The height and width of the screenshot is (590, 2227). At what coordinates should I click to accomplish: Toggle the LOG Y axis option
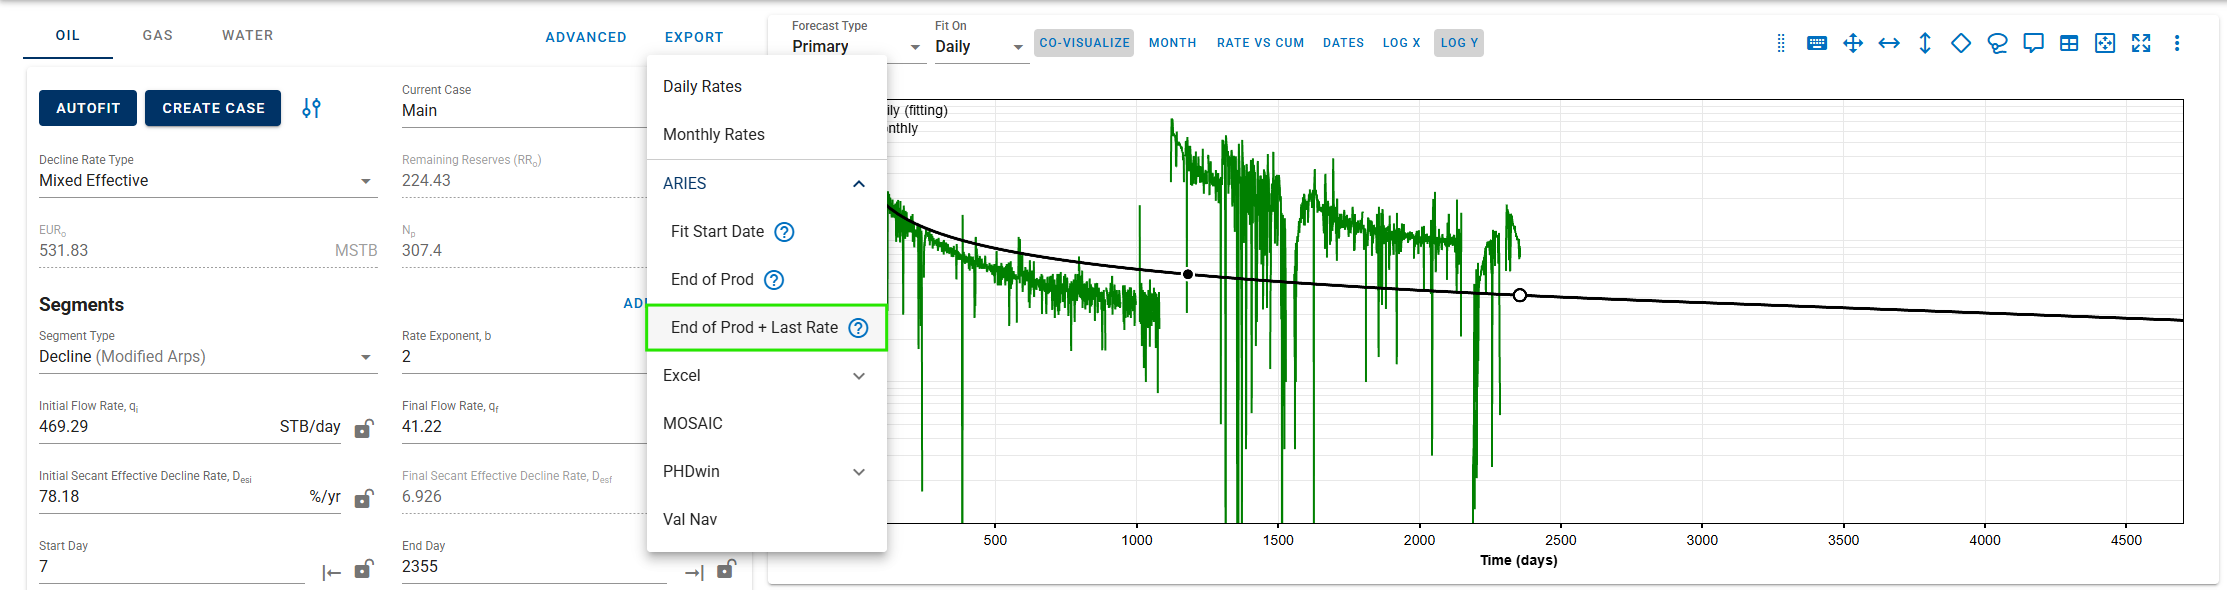[x=1458, y=43]
